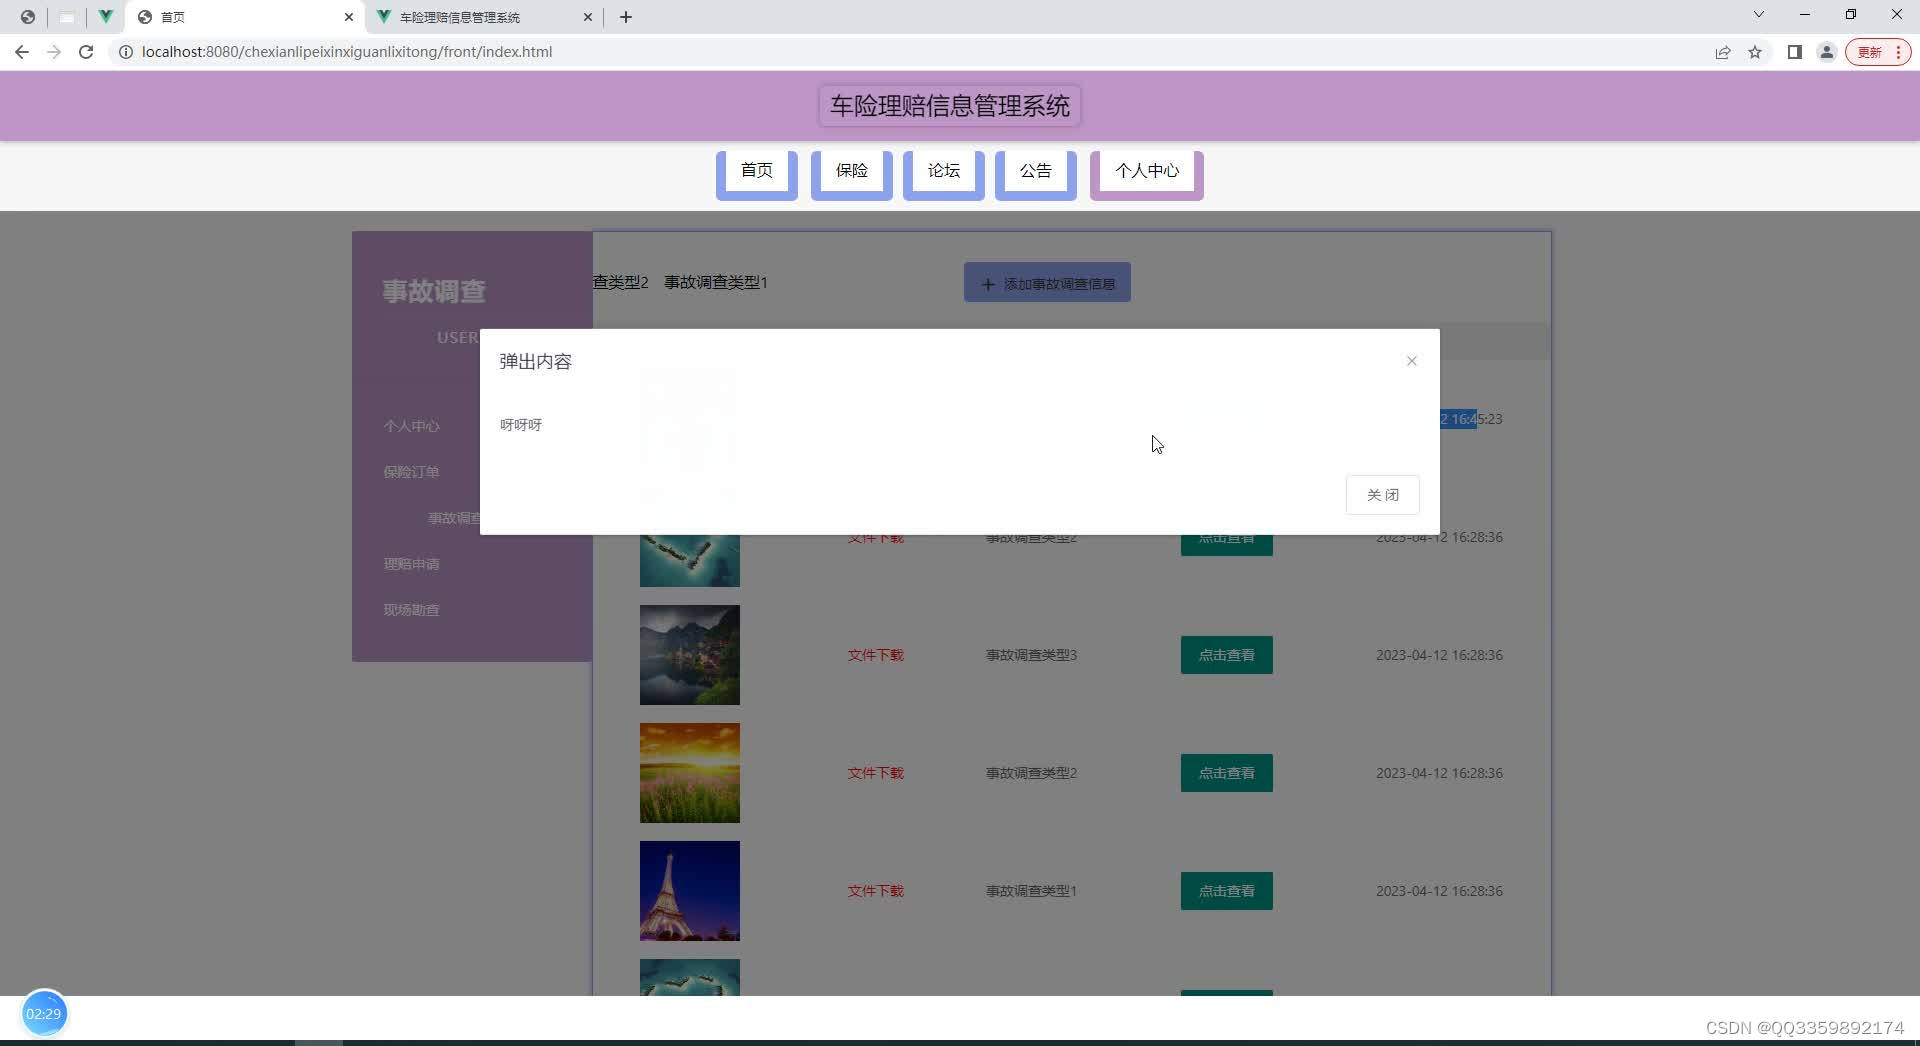Open the sunset meadow thumbnail image
The height and width of the screenshot is (1046, 1920).
pyautogui.click(x=690, y=773)
